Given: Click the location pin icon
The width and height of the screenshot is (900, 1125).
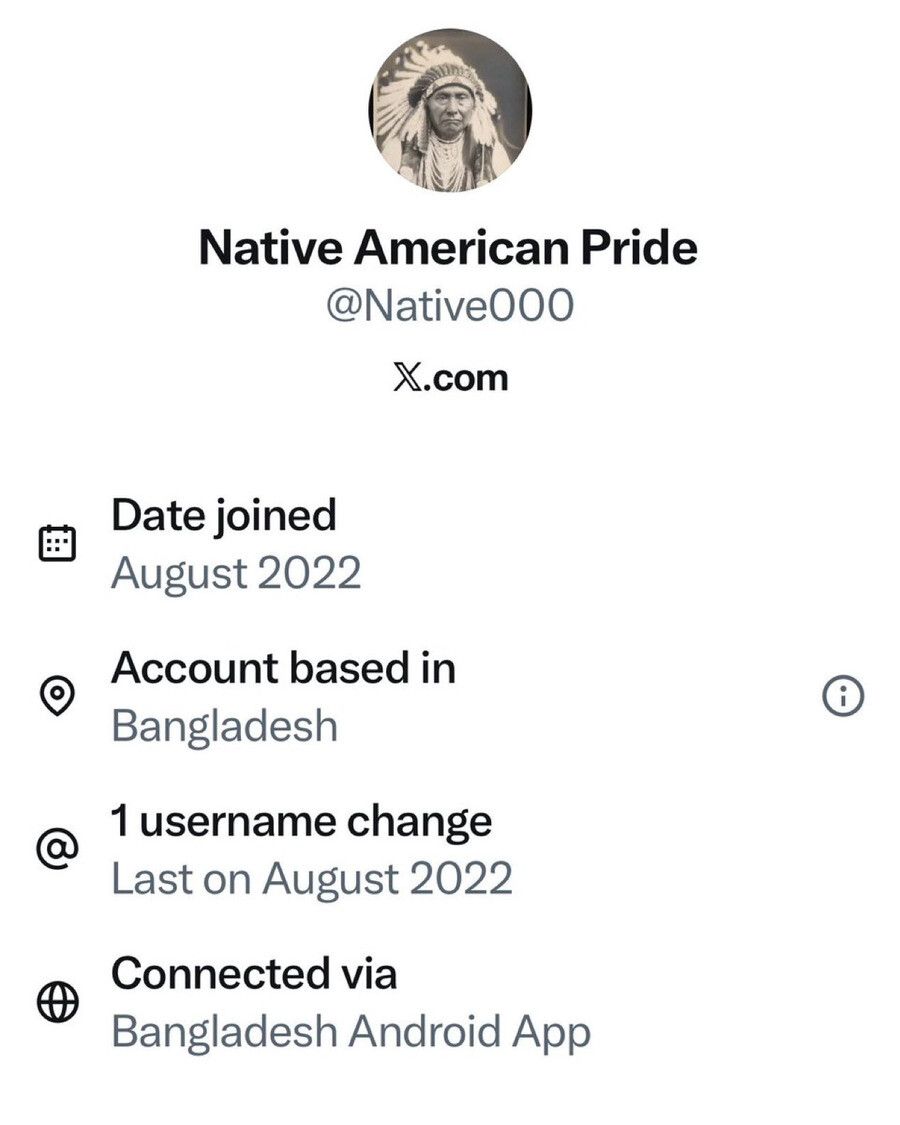Looking at the screenshot, I should tap(57, 696).
